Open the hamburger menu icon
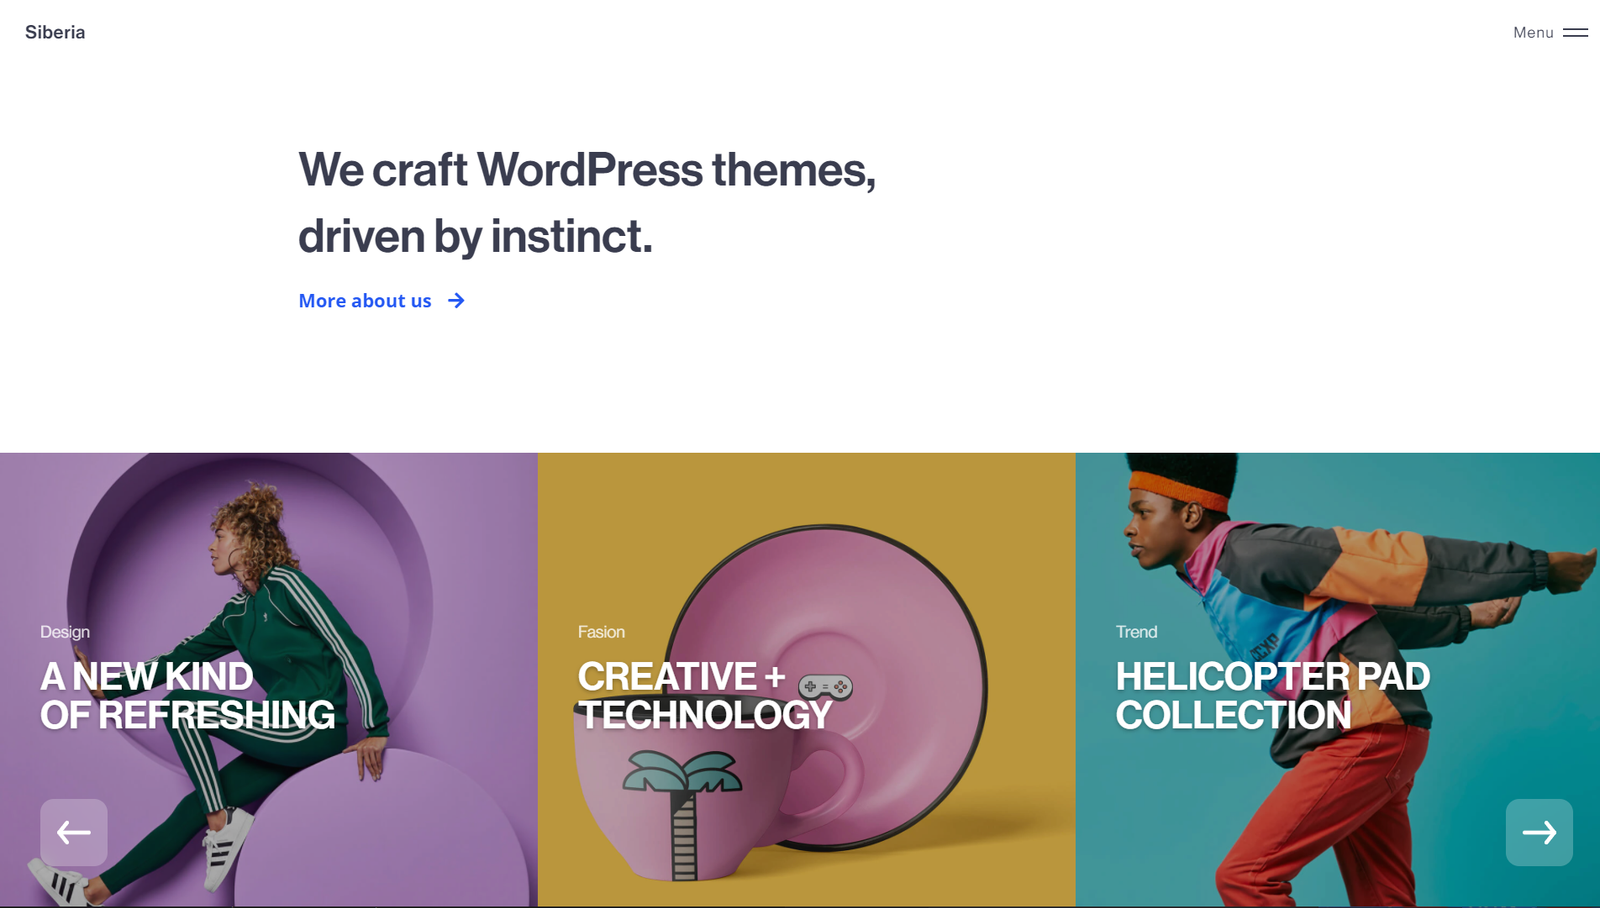 (x=1575, y=33)
